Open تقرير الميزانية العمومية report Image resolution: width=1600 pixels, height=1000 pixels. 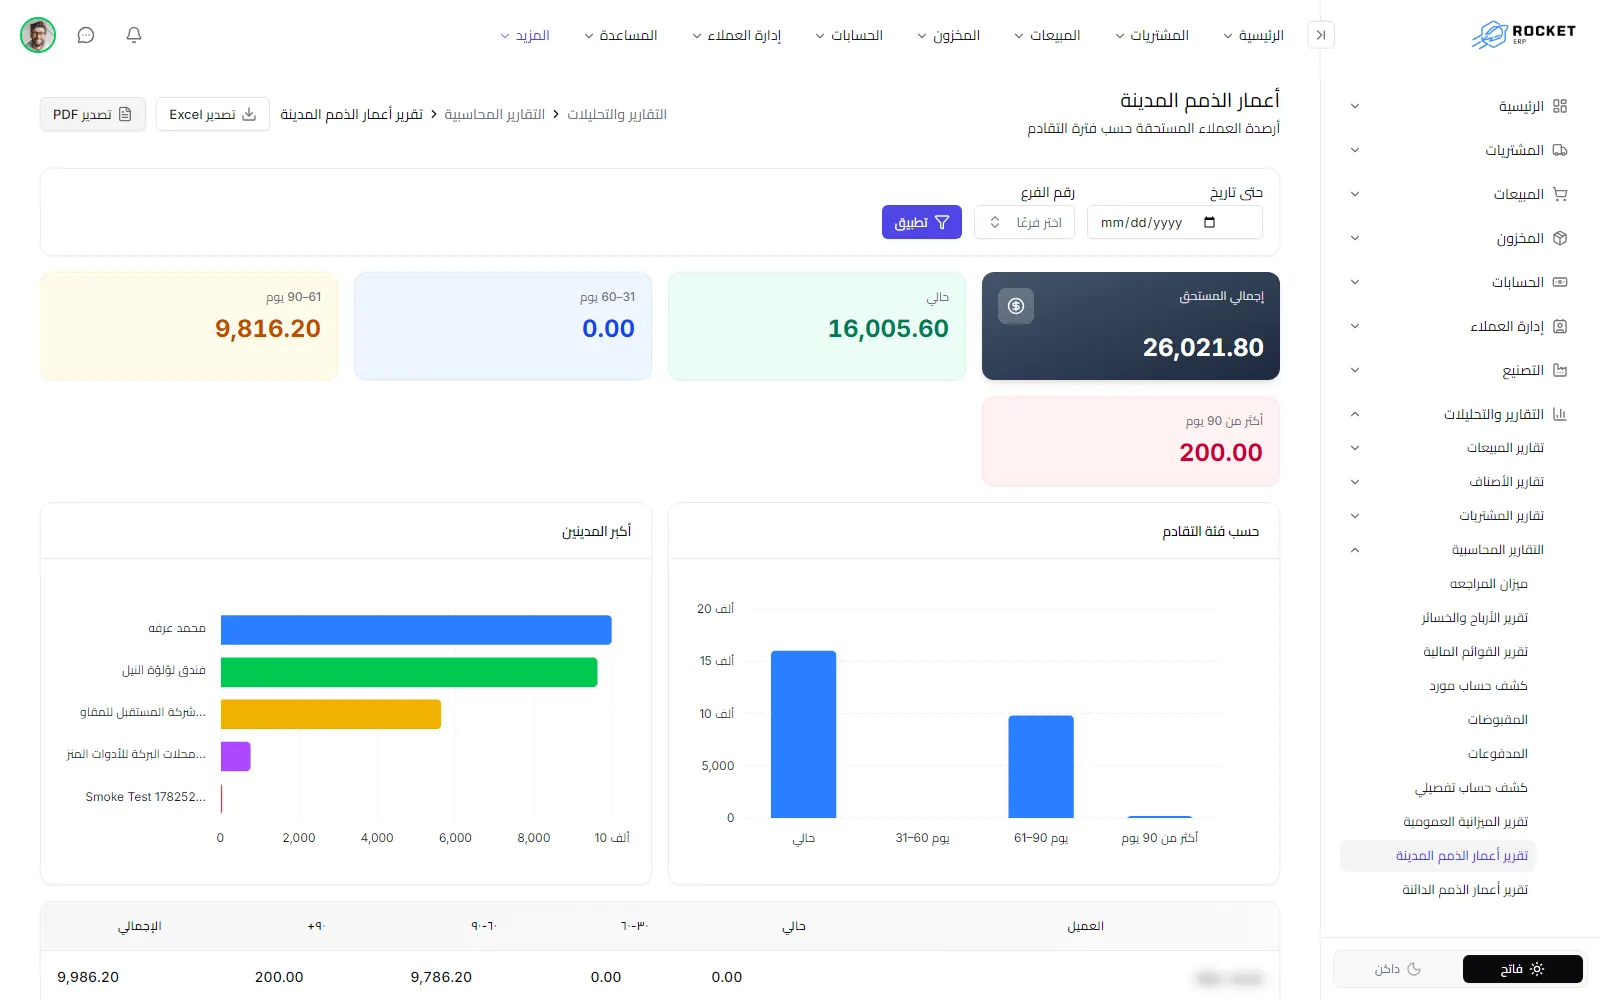tap(1466, 822)
